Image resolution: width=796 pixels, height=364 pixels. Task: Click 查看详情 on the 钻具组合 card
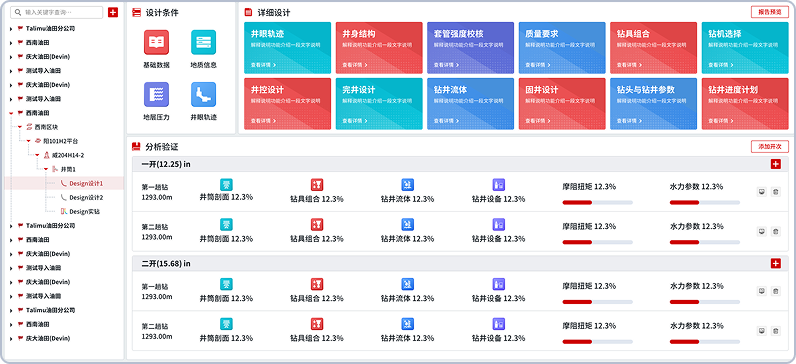[x=629, y=65]
